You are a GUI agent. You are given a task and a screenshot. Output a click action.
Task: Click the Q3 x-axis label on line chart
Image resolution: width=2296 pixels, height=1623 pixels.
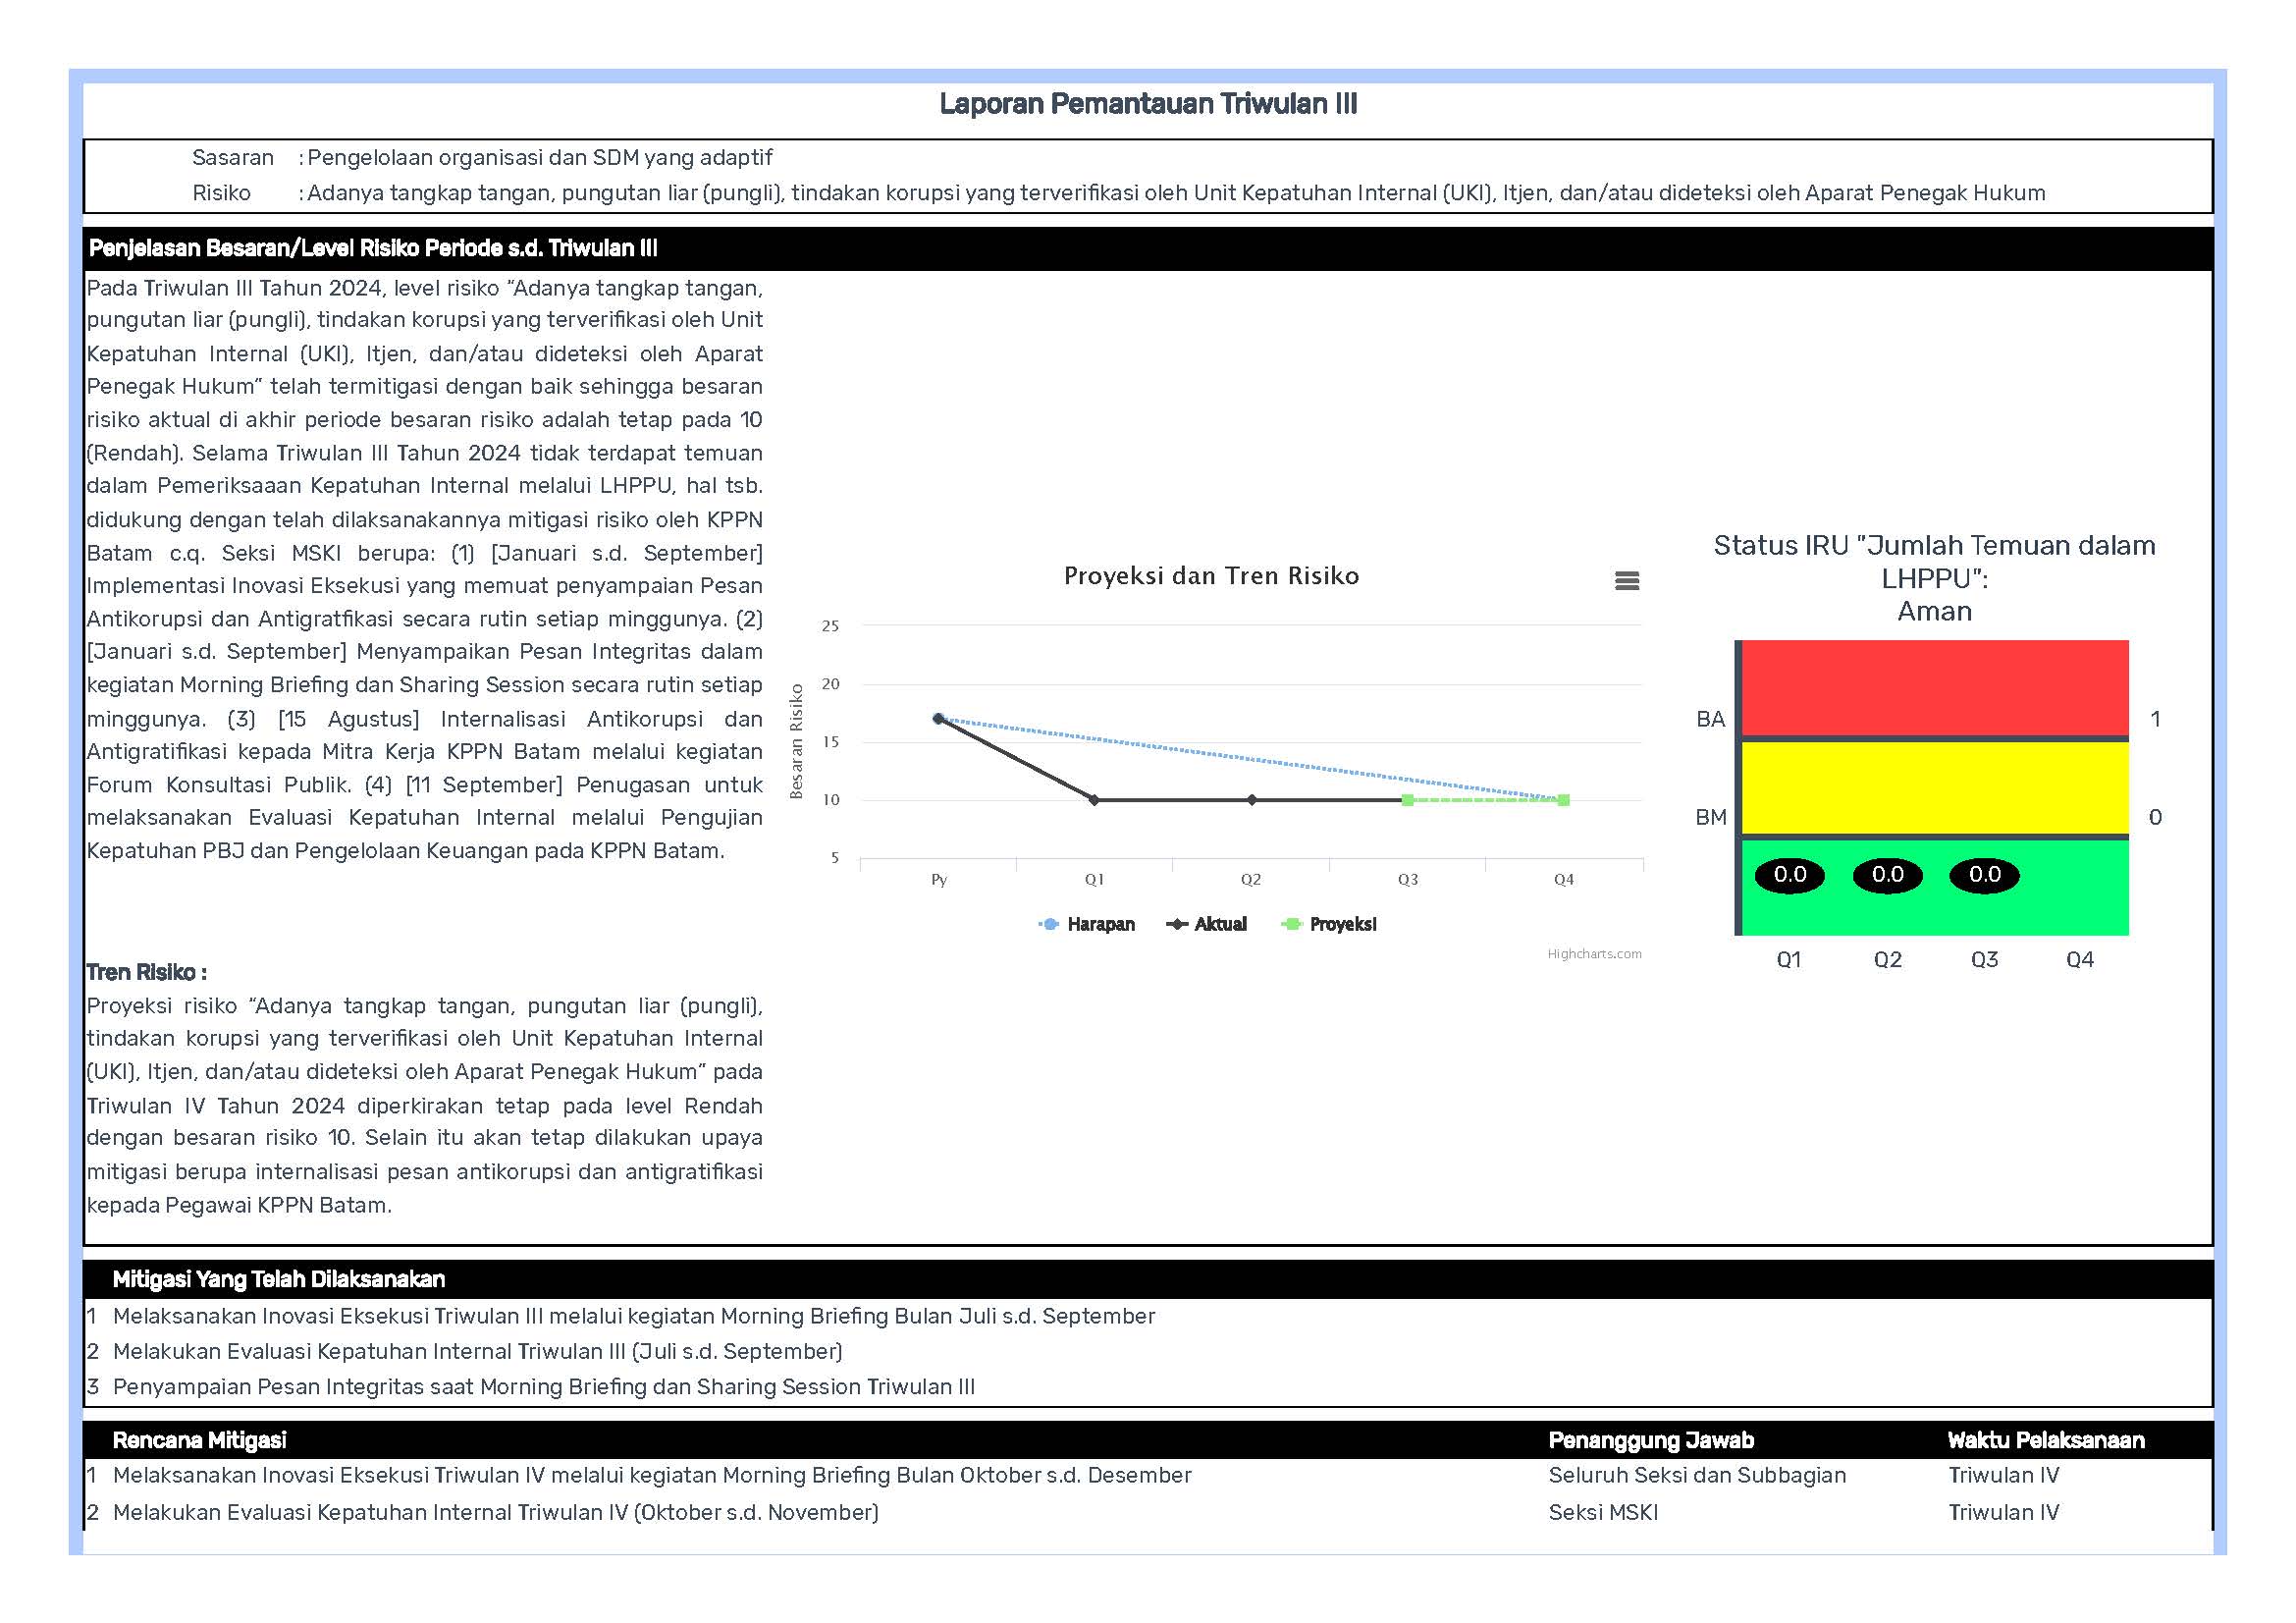[x=1408, y=879]
